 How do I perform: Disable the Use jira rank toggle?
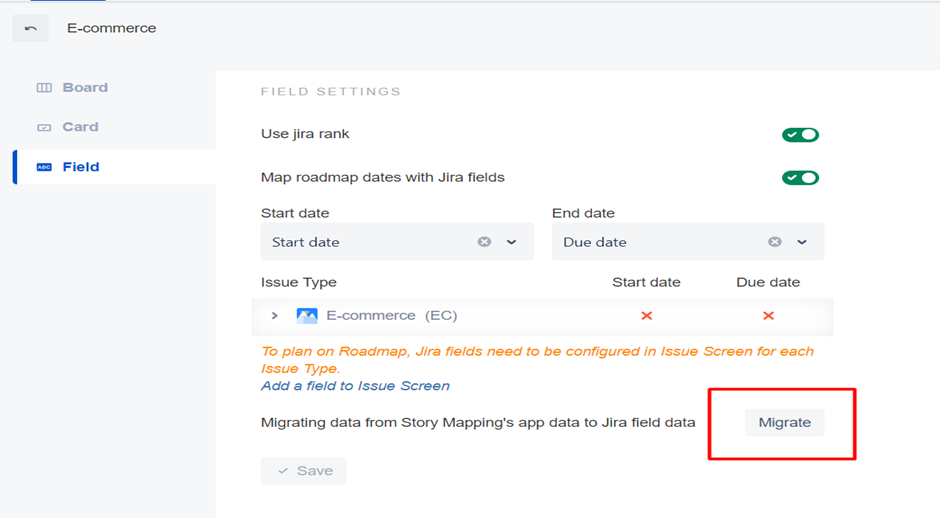[x=800, y=135]
